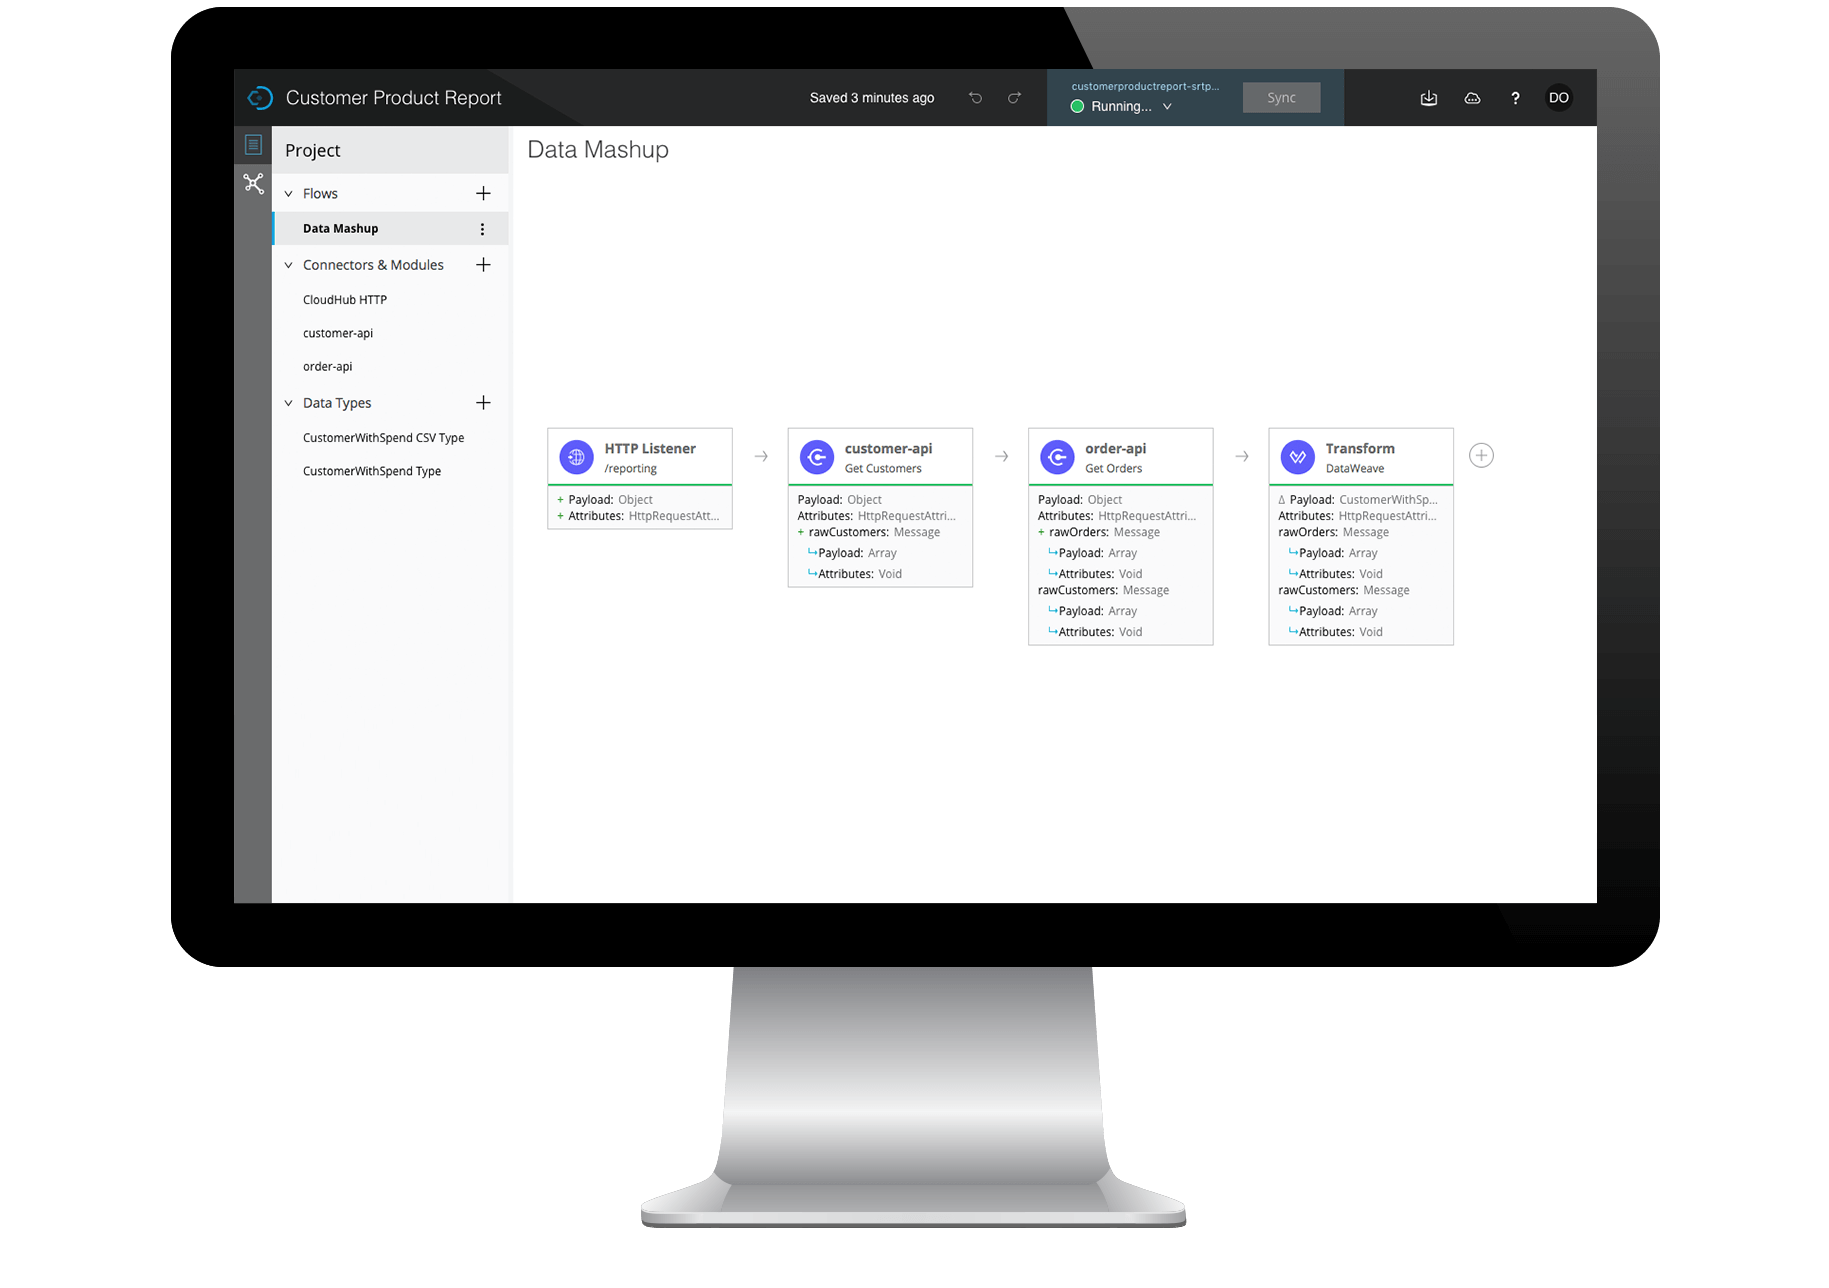Click Saved 3 minutes ago status text
Screen dimensions: 1829x1288
tap(871, 98)
